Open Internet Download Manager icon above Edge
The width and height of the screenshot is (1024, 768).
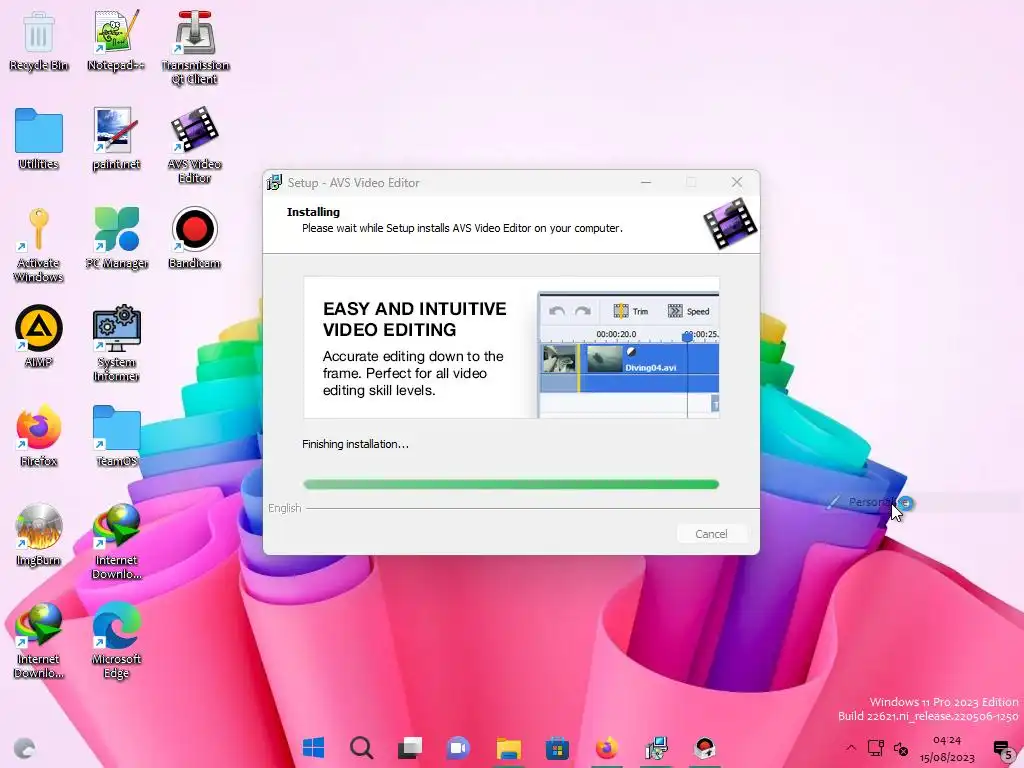[x=116, y=541]
